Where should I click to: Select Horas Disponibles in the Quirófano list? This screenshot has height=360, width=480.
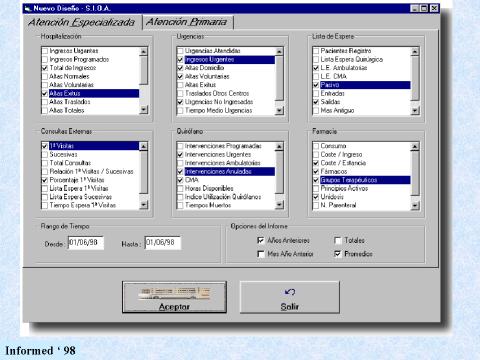point(209,188)
